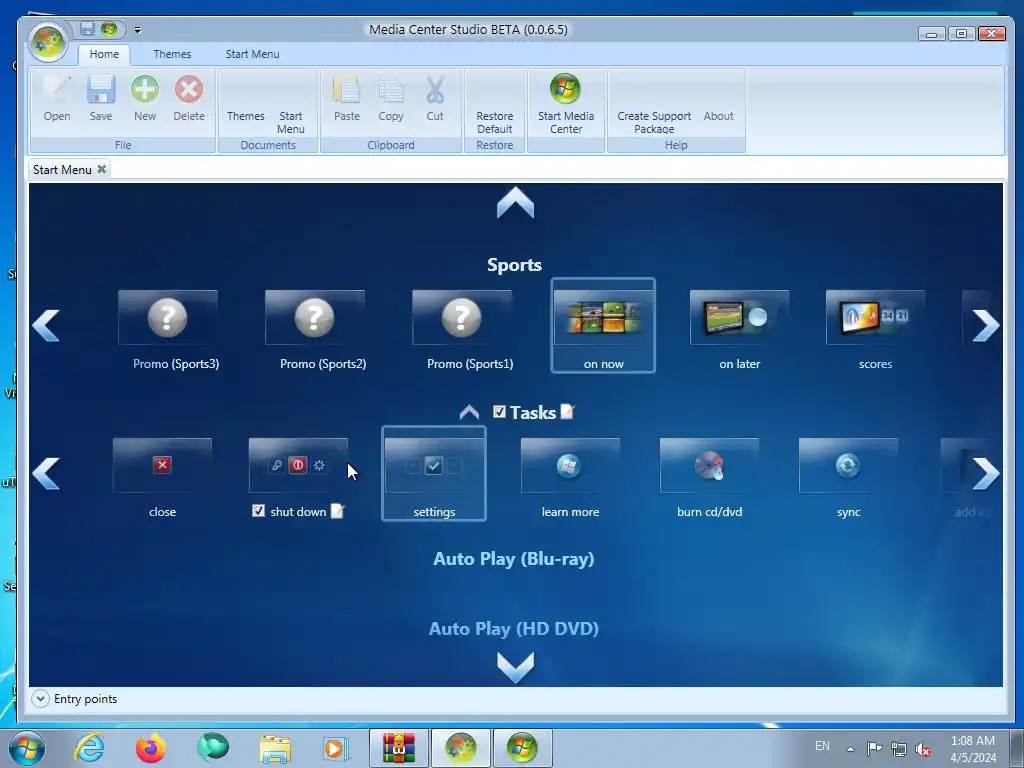1024x768 pixels.
Task: Click right arrow of Tasks row
Action: 985,473
